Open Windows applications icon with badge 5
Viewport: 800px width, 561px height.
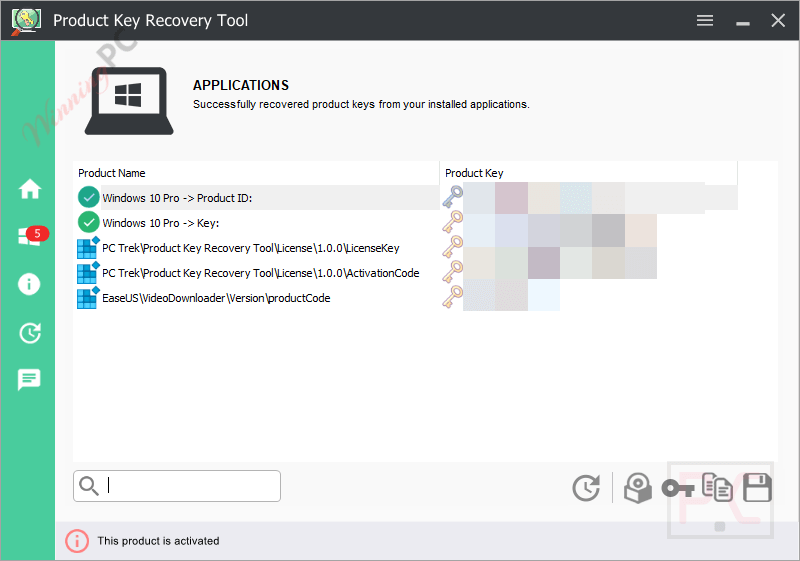(32, 236)
